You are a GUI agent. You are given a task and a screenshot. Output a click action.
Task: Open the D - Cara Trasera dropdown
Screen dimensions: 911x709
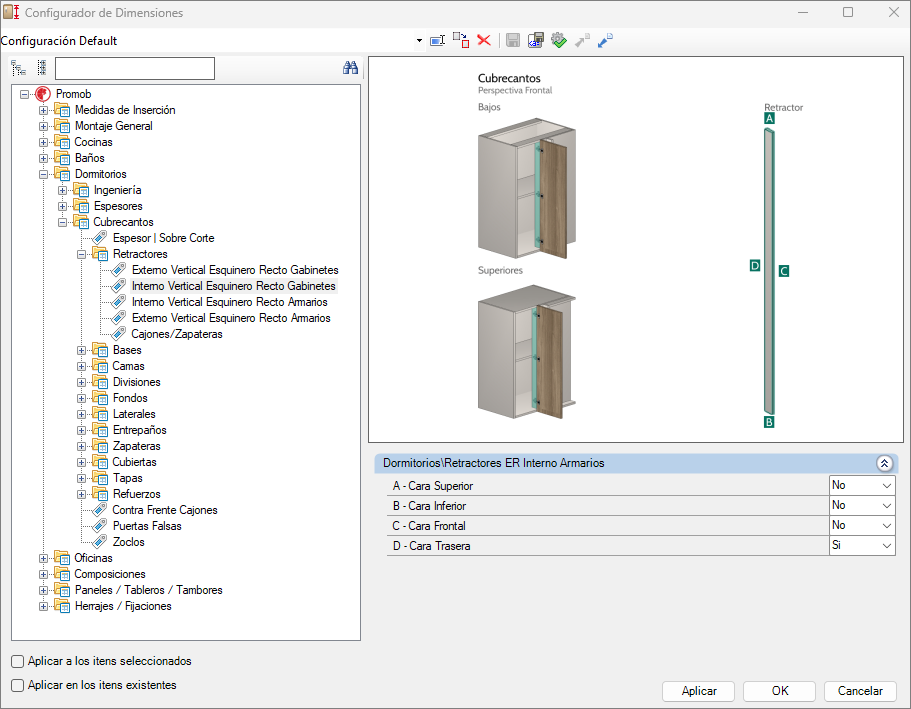(x=886, y=546)
